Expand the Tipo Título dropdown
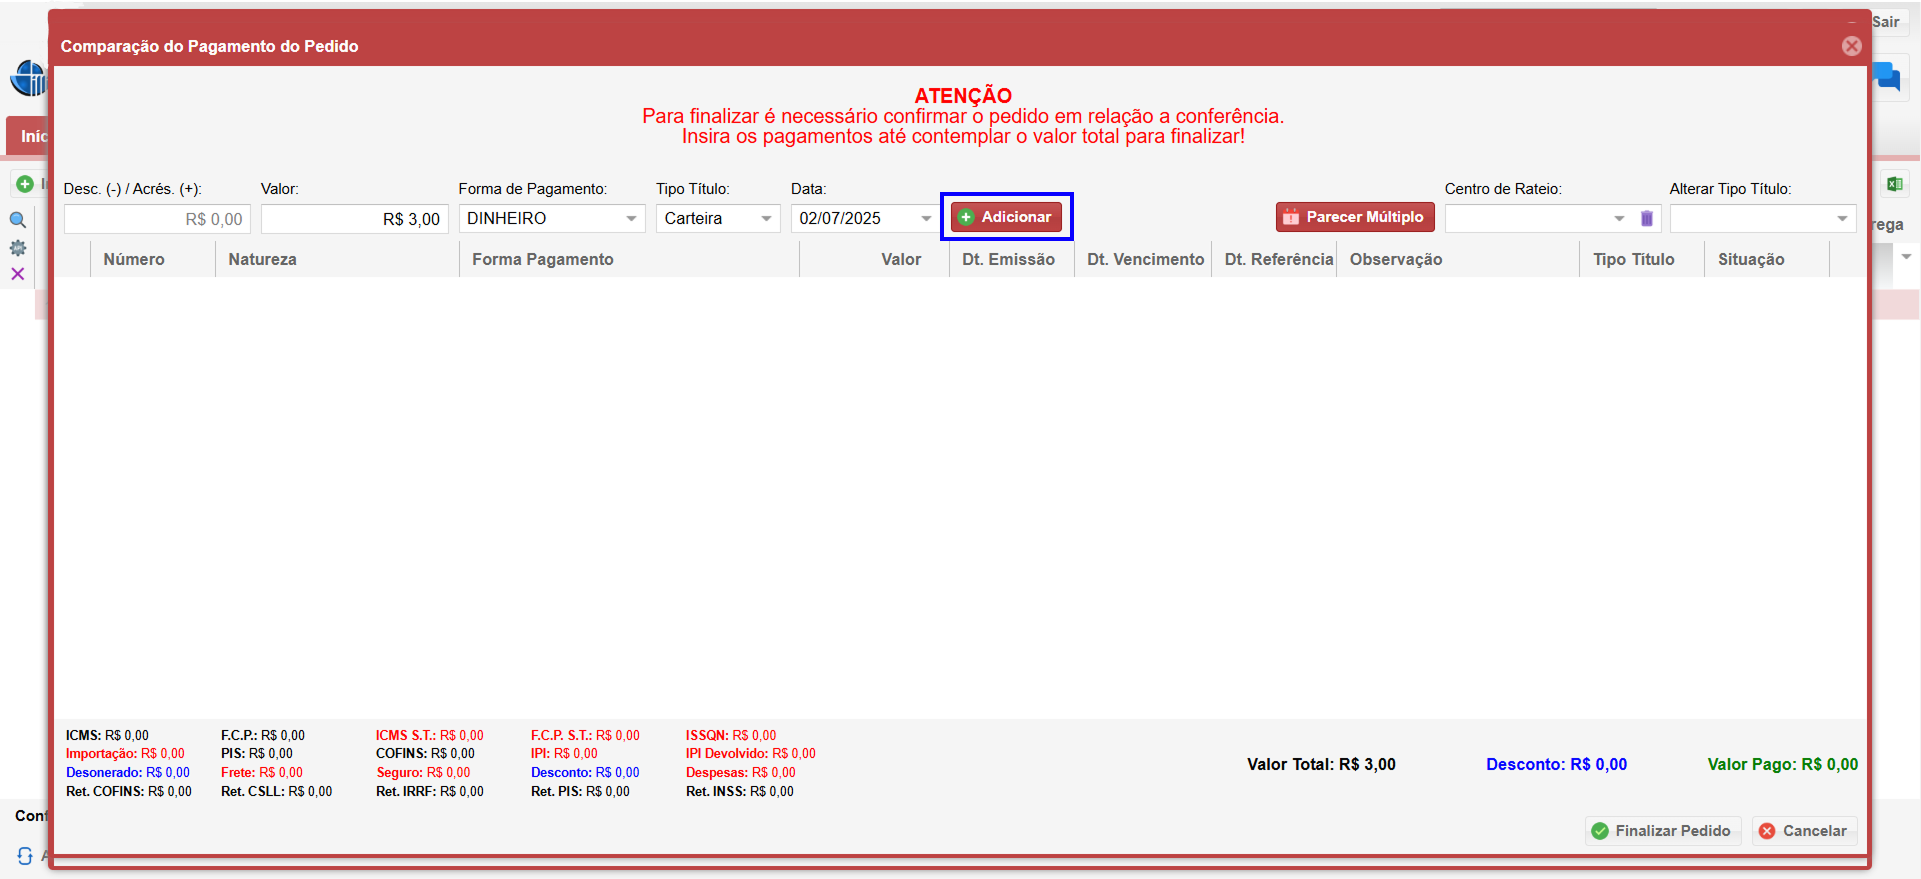Screen dimensions: 1921x879 coord(766,218)
